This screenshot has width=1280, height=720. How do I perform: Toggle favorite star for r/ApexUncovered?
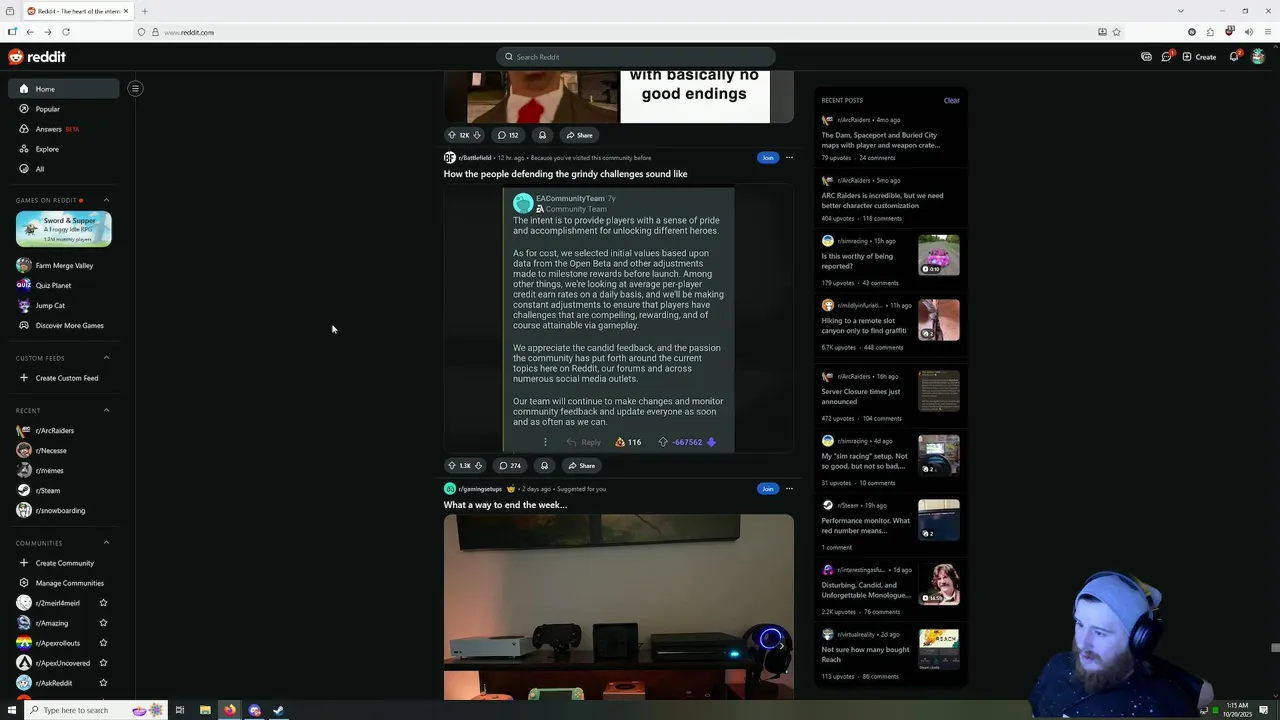[x=103, y=663]
